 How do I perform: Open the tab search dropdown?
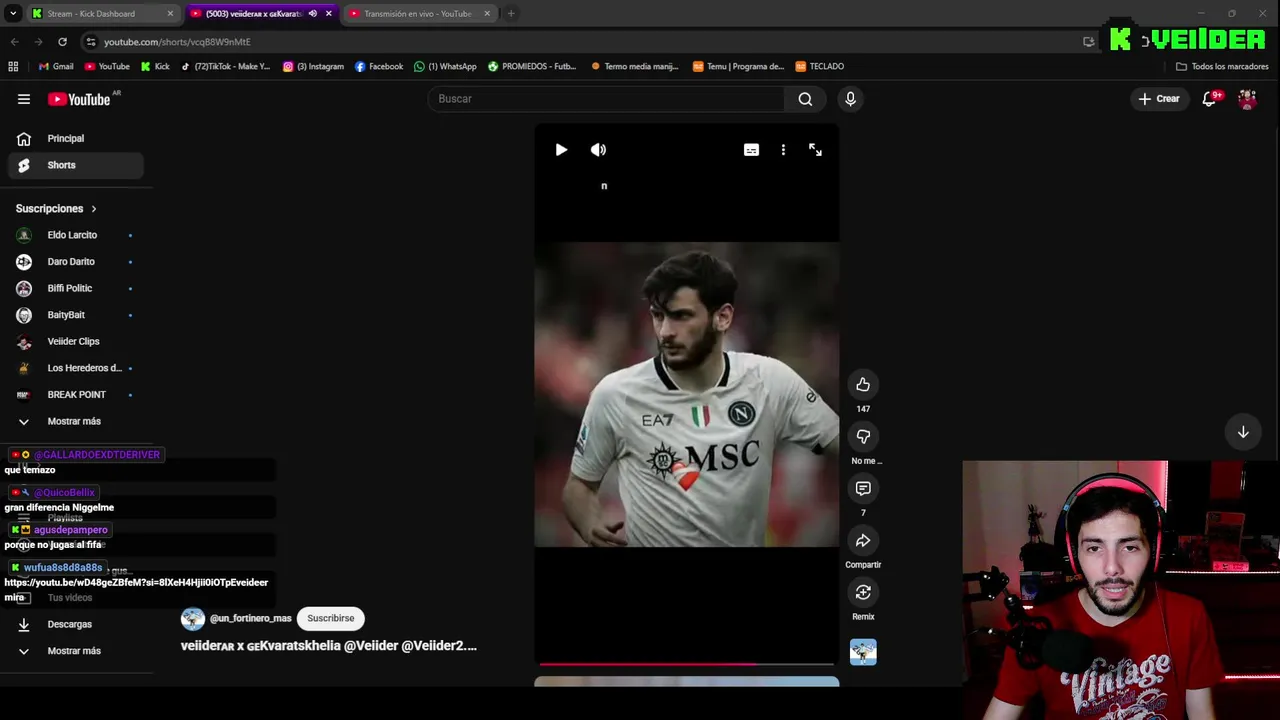pyautogui.click(x=13, y=14)
